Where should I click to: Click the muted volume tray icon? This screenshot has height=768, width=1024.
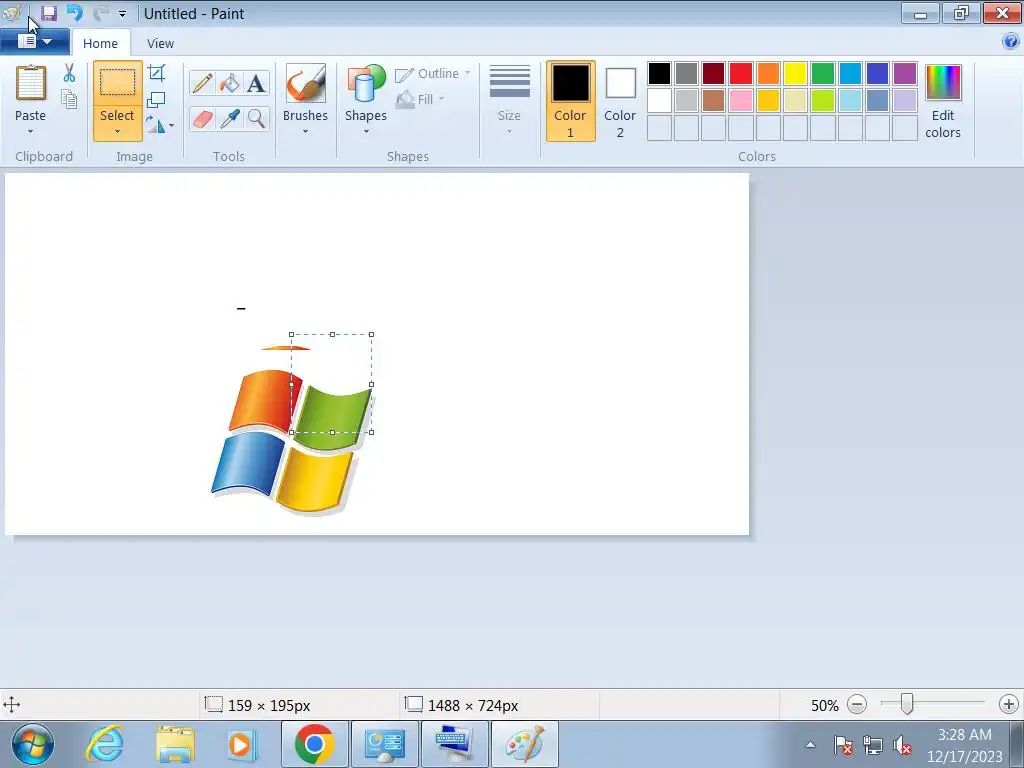coord(903,744)
